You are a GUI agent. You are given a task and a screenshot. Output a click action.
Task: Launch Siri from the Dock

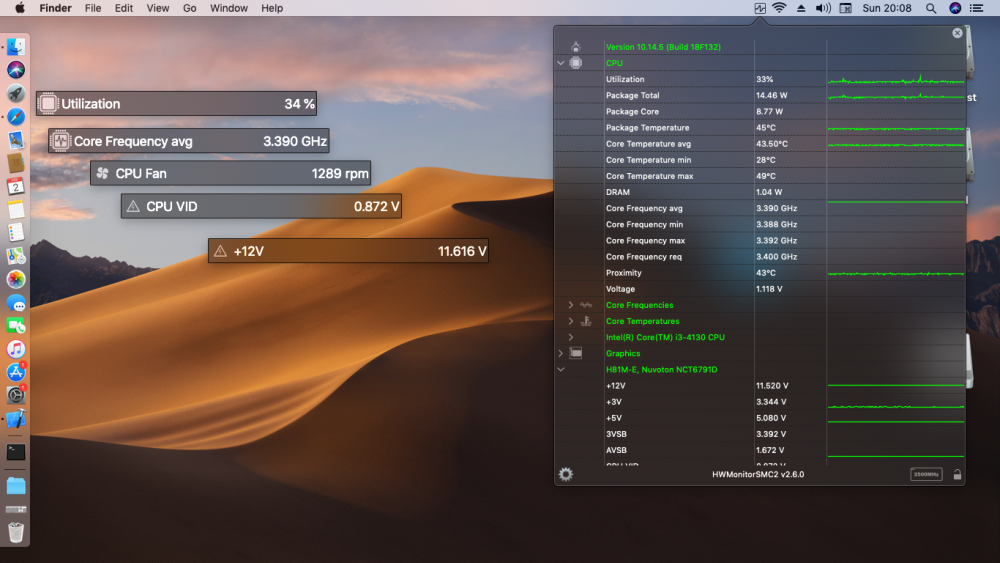[x=16, y=69]
